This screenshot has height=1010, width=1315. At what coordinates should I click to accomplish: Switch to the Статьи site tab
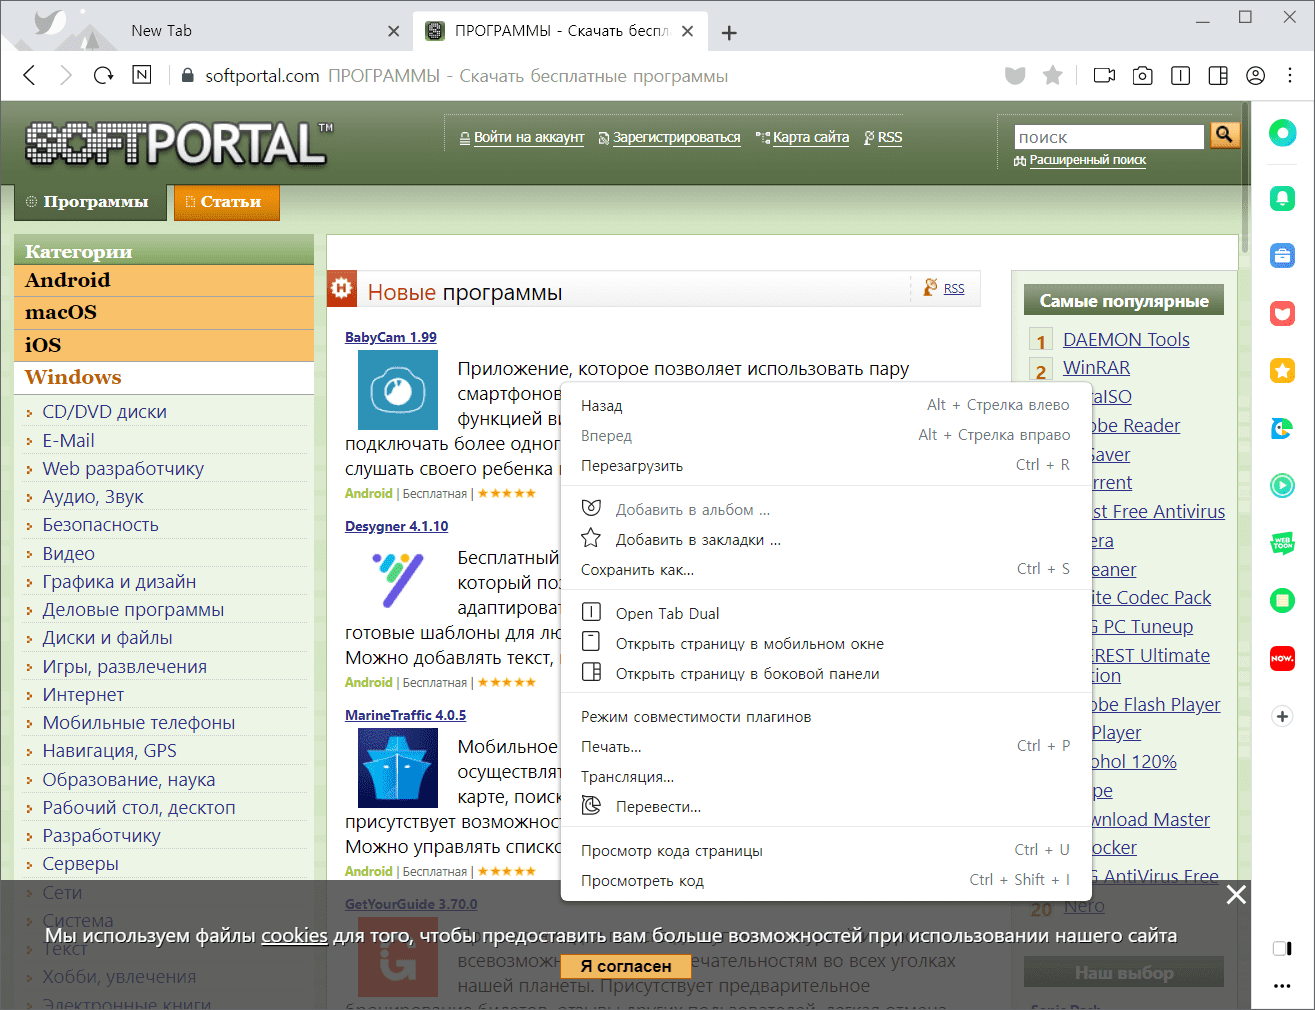(227, 202)
